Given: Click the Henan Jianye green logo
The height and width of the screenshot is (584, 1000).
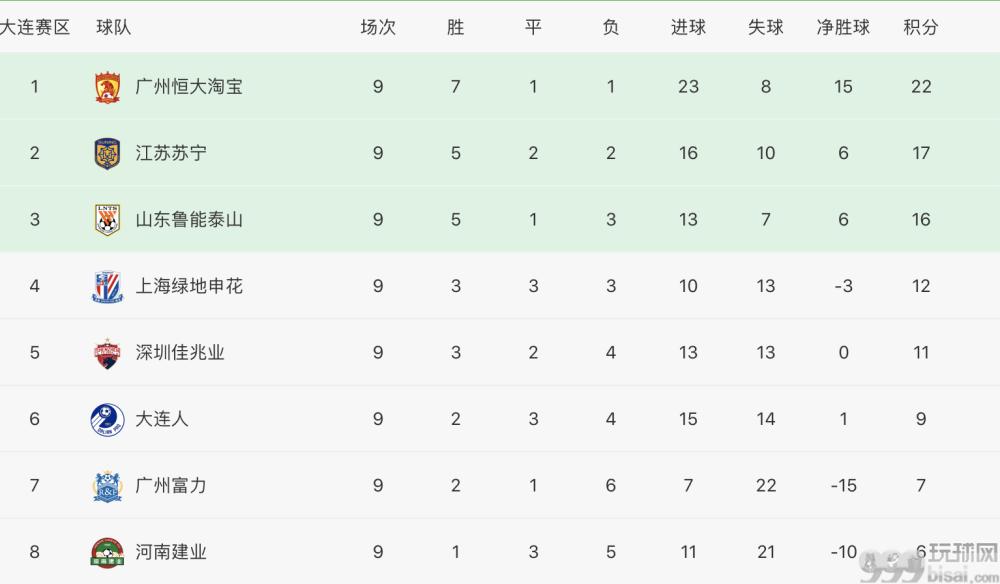Looking at the screenshot, I should (107, 552).
